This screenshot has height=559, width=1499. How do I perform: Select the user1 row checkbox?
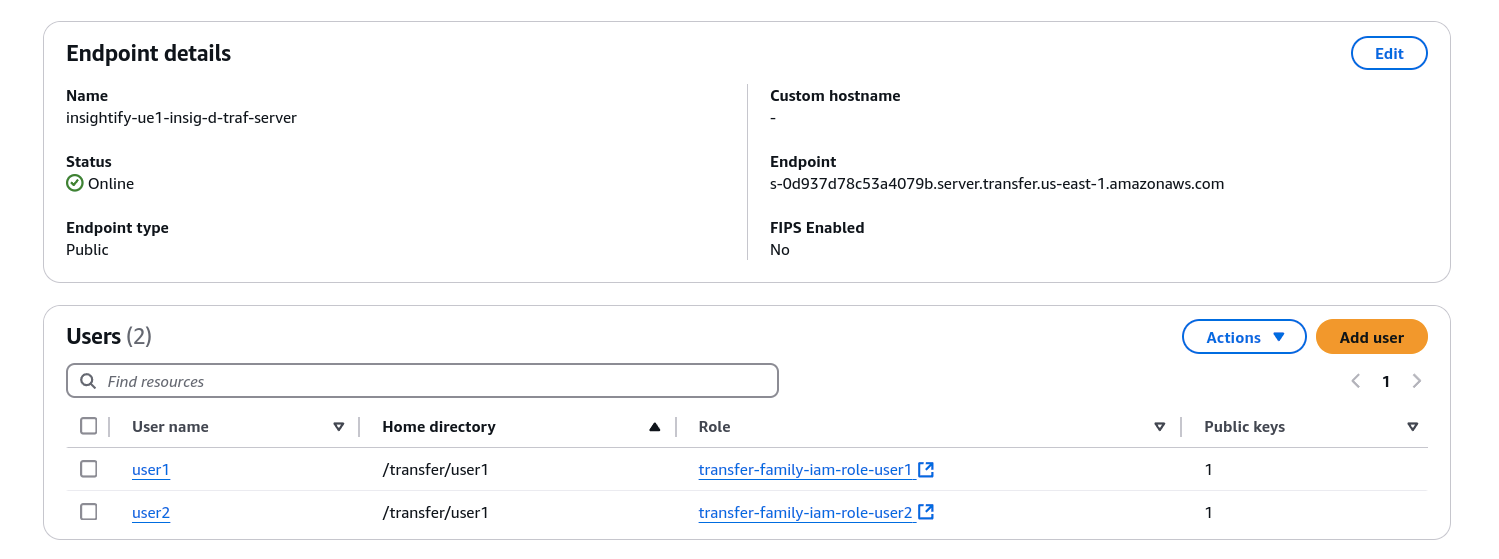(89, 469)
